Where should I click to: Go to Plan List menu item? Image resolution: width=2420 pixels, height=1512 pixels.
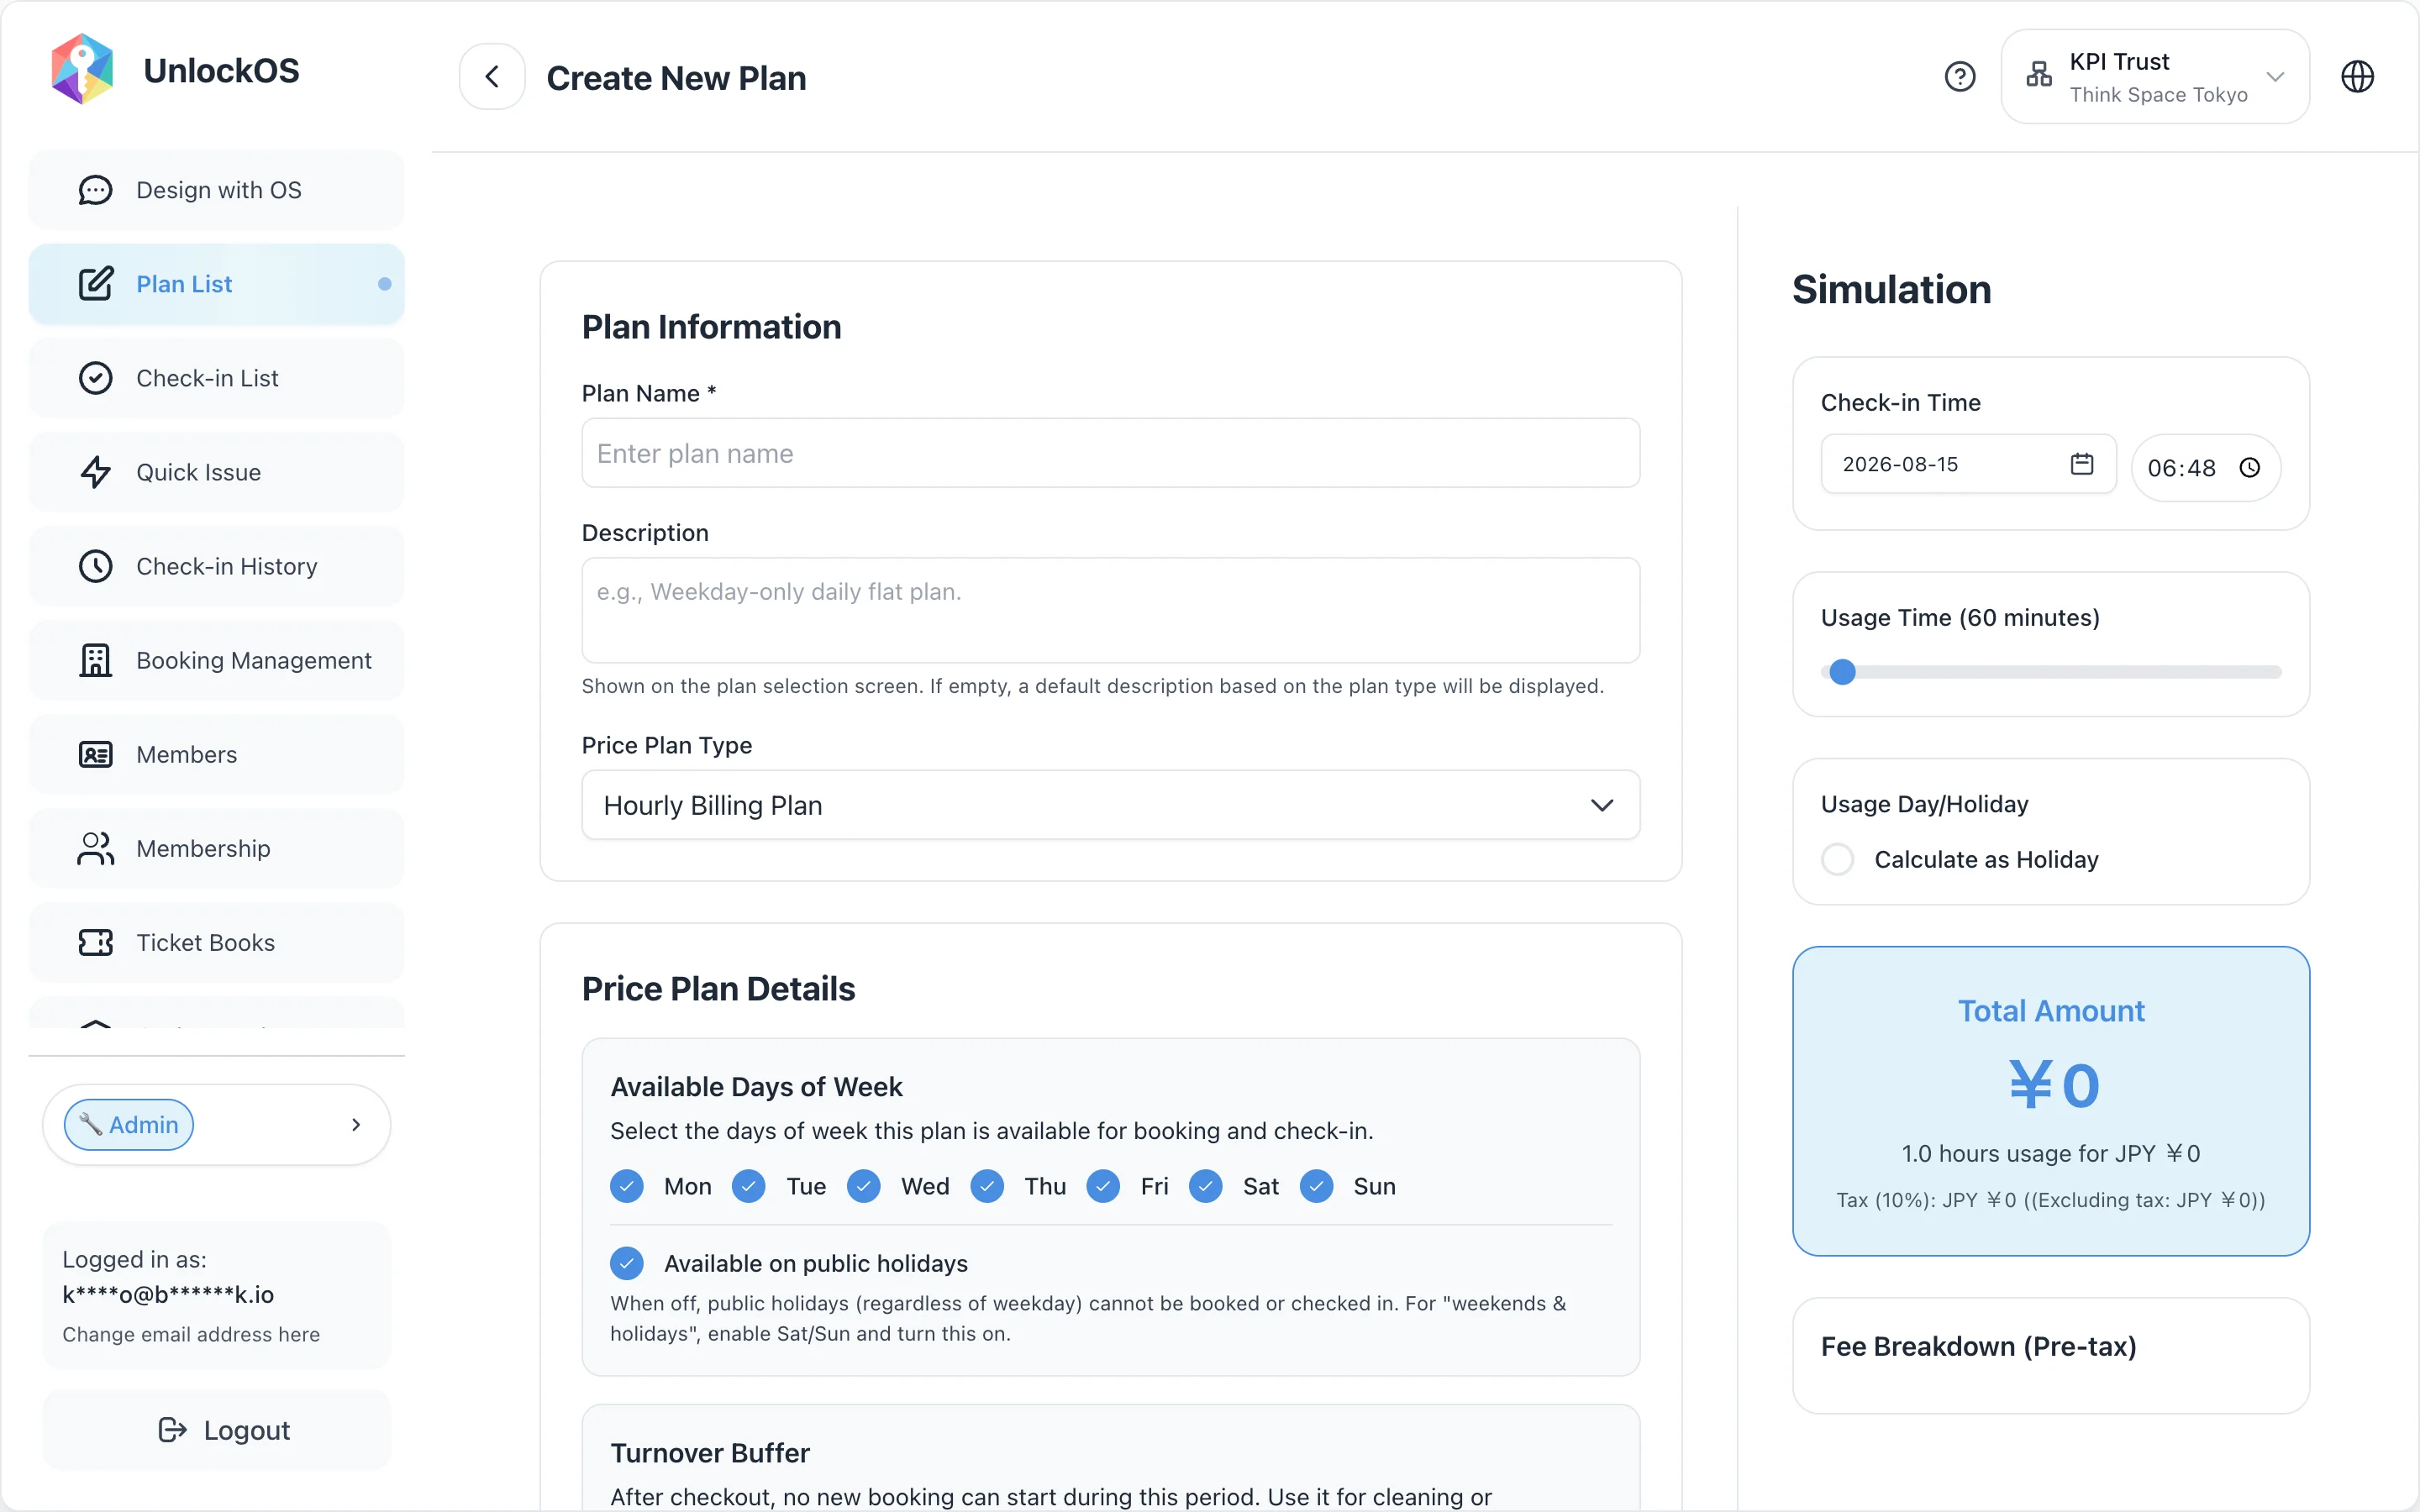(x=217, y=284)
